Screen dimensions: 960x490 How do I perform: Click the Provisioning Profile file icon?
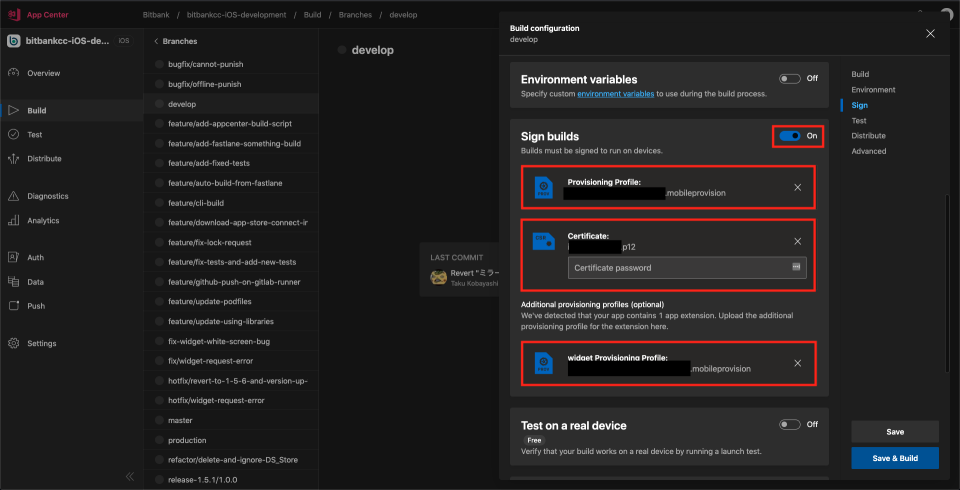pyautogui.click(x=543, y=187)
